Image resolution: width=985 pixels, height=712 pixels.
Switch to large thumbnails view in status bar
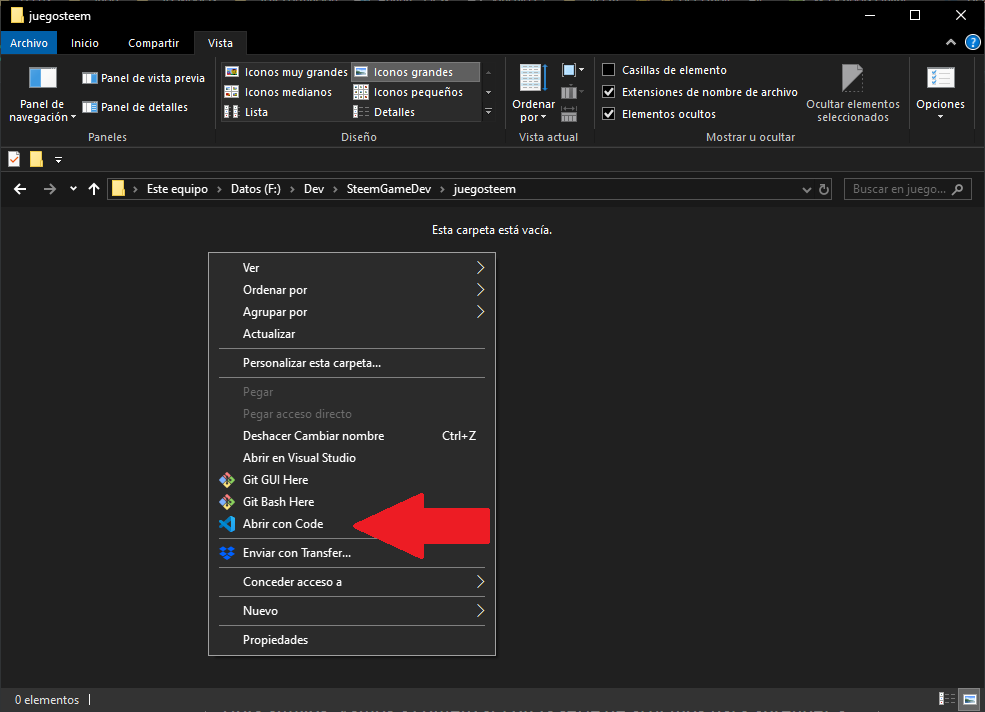point(970,699)
